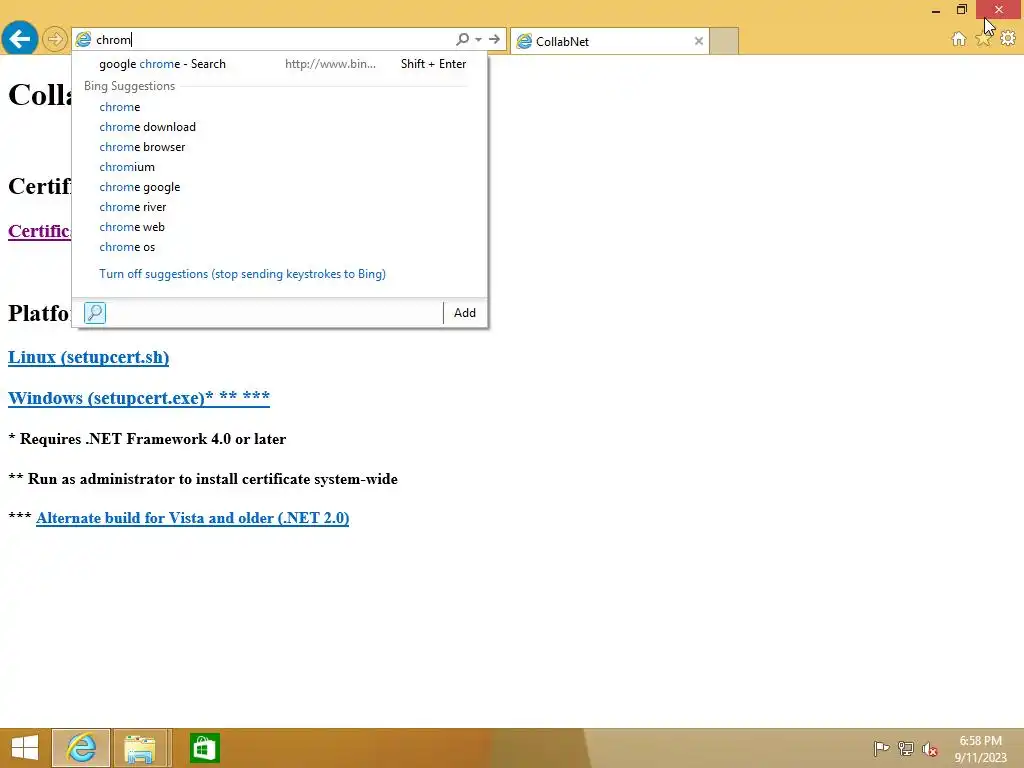Open Favorites star icon
Viewport: 1024px width, 768px height.
tap(983, 39)
